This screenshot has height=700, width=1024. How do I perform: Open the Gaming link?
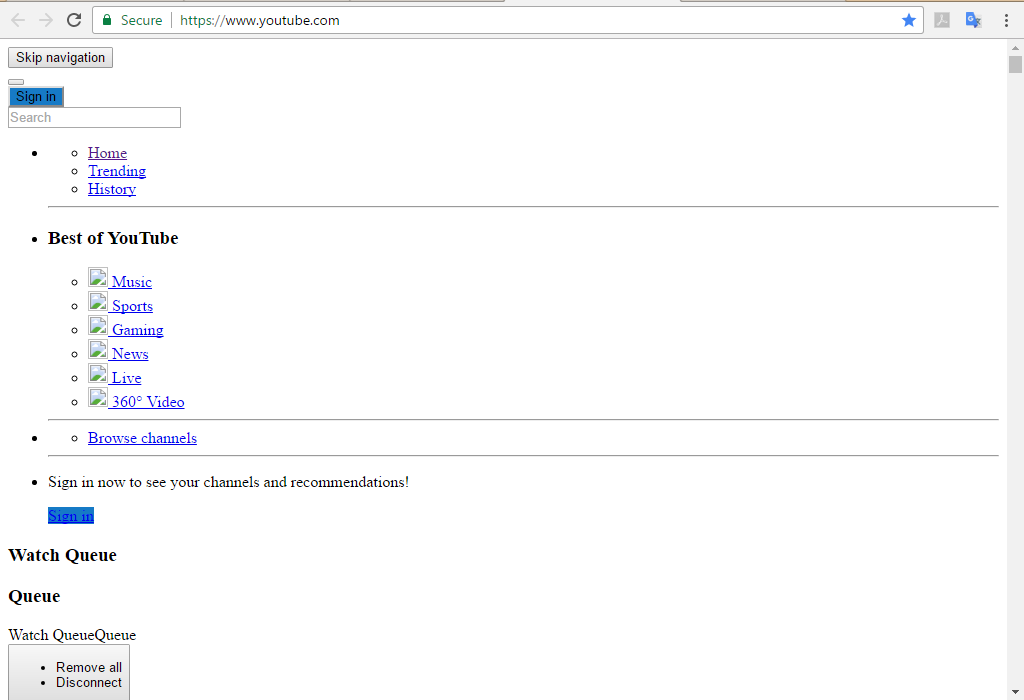[x=137, y=330]
